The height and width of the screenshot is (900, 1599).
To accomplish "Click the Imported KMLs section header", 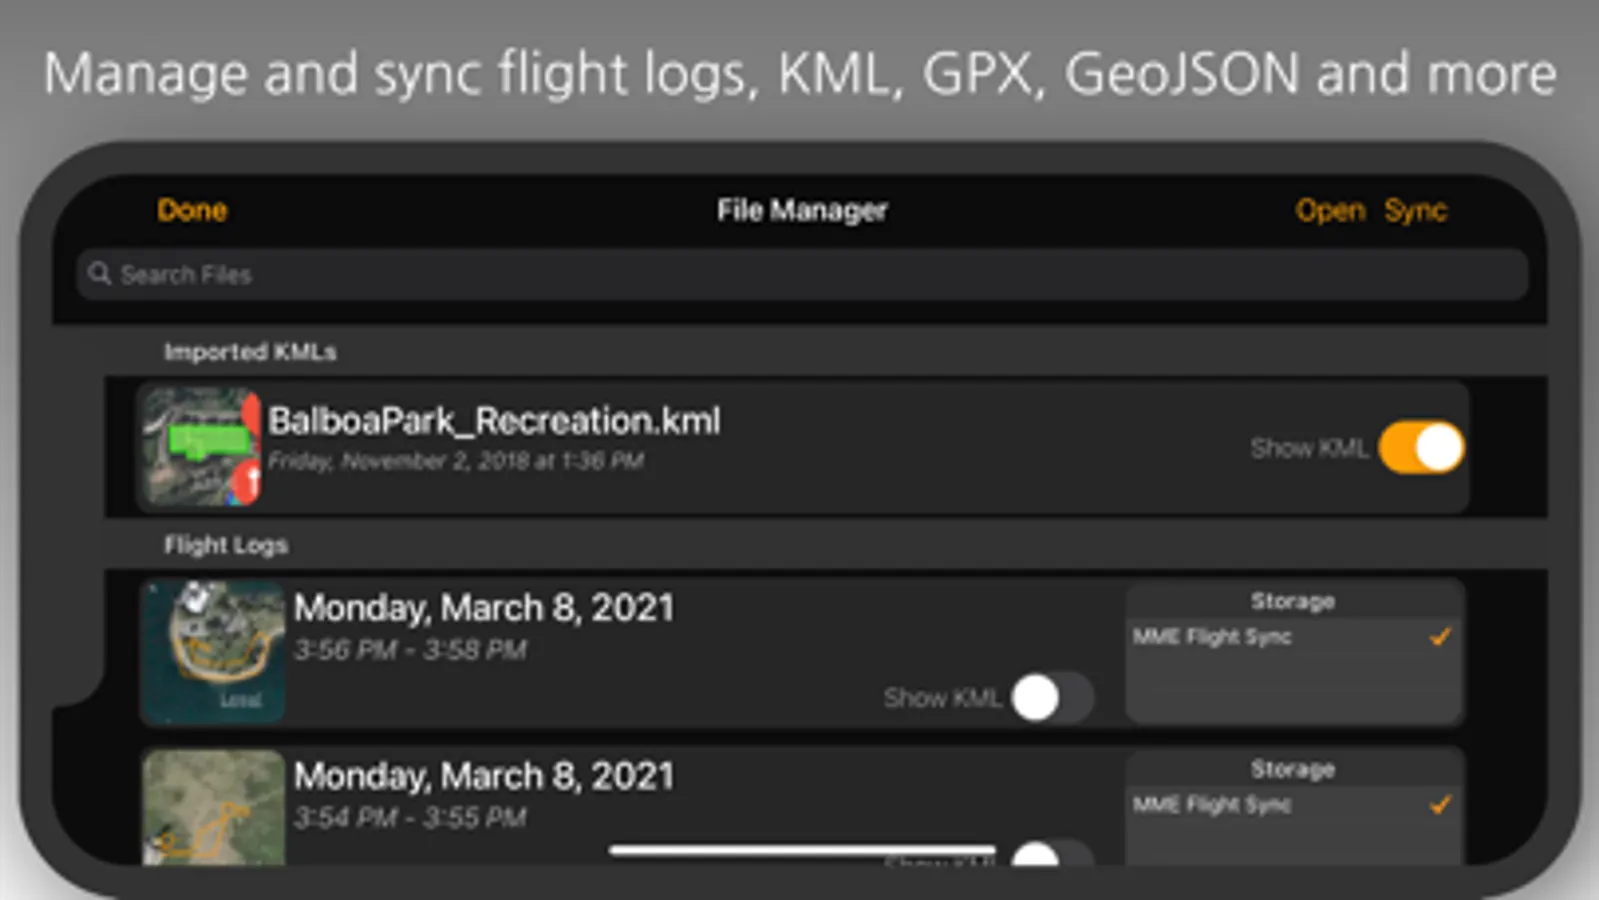I will click(250, 352).
